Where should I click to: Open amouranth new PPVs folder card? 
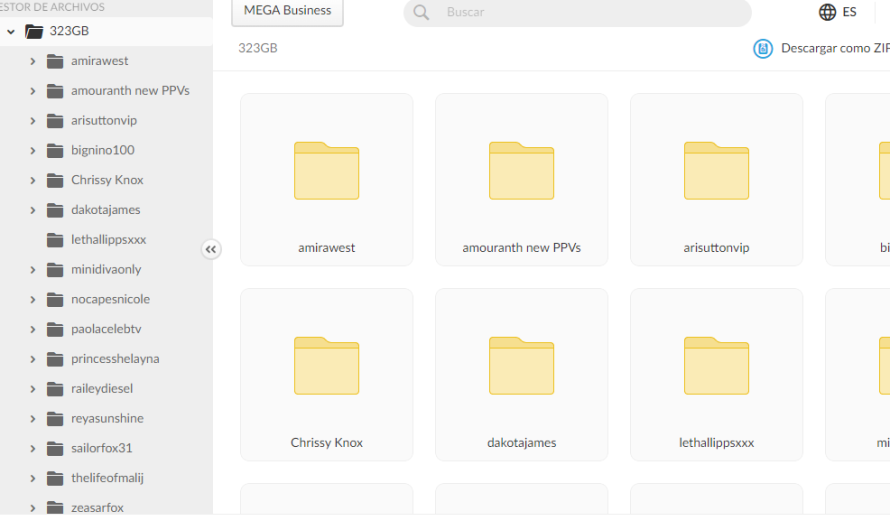521,179
